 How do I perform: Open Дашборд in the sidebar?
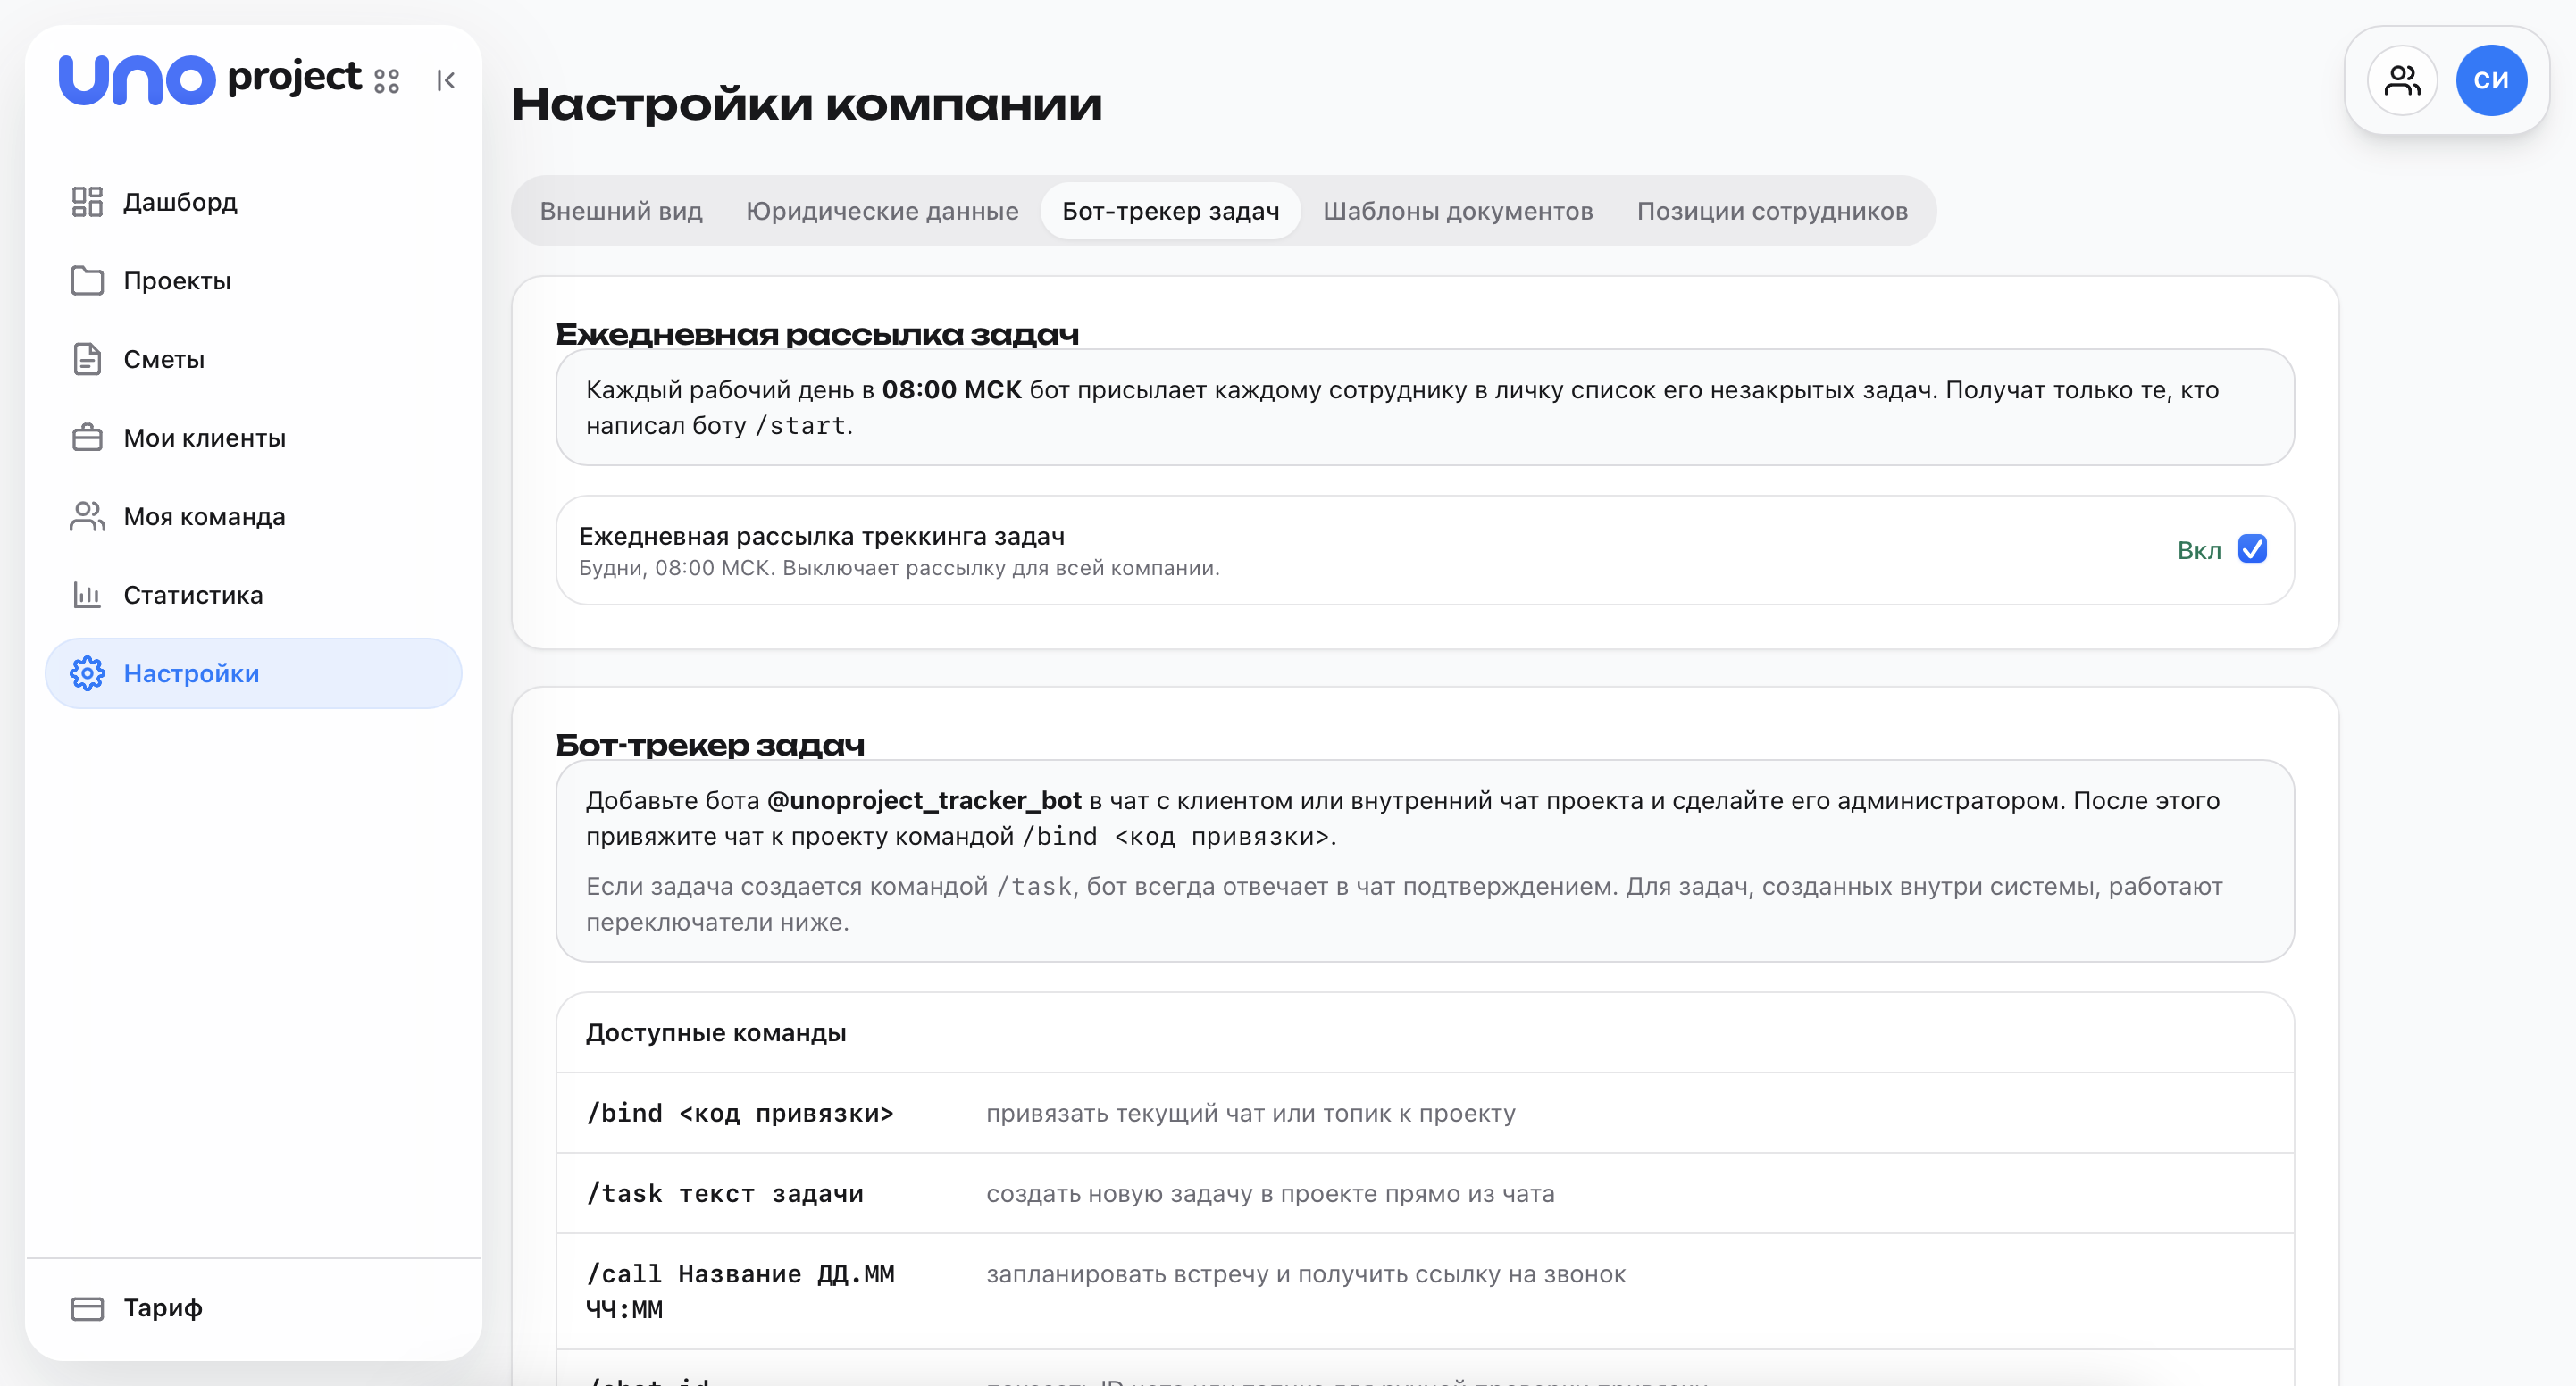tap(253, 202)
